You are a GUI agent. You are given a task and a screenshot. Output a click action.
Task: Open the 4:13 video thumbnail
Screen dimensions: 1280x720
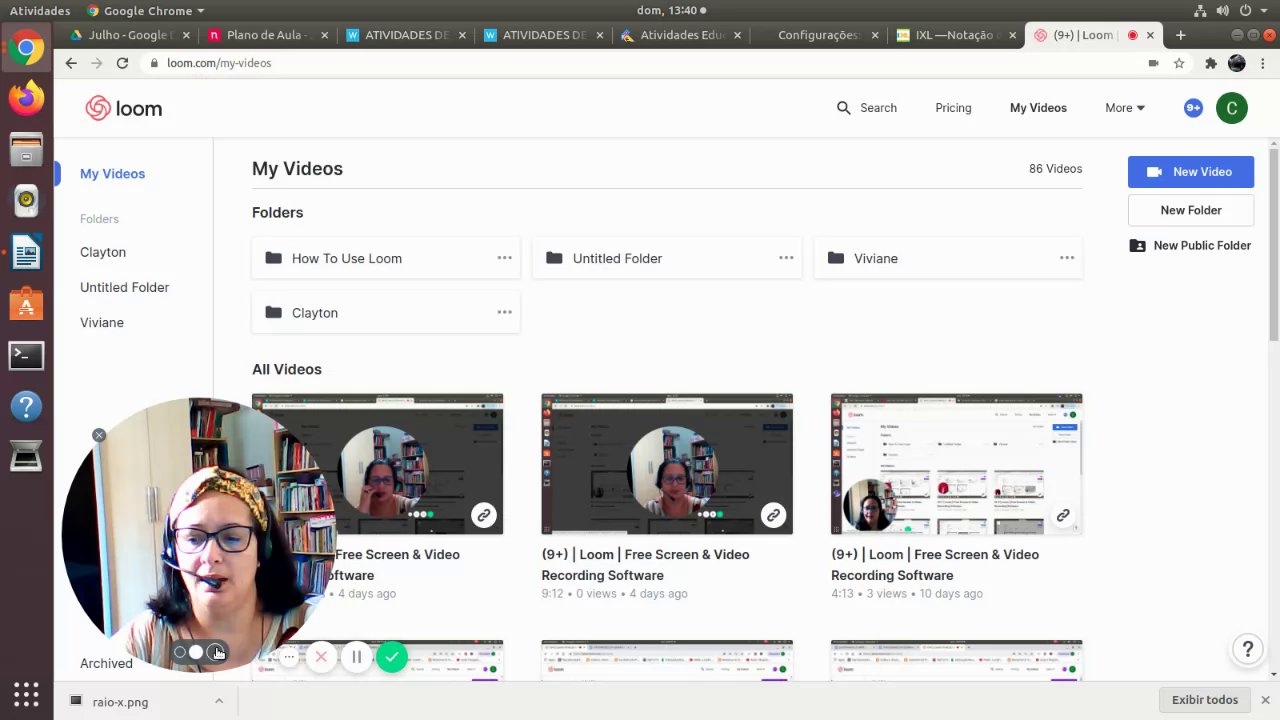(x=956, y=464)
